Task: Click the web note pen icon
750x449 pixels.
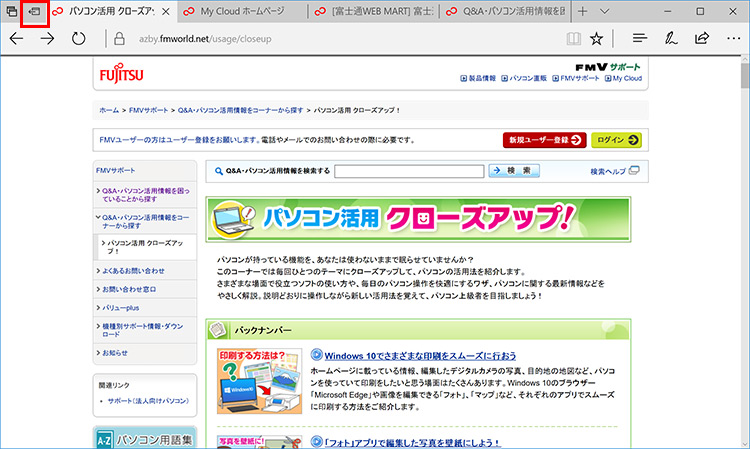Action: click(x=672, y=39)
